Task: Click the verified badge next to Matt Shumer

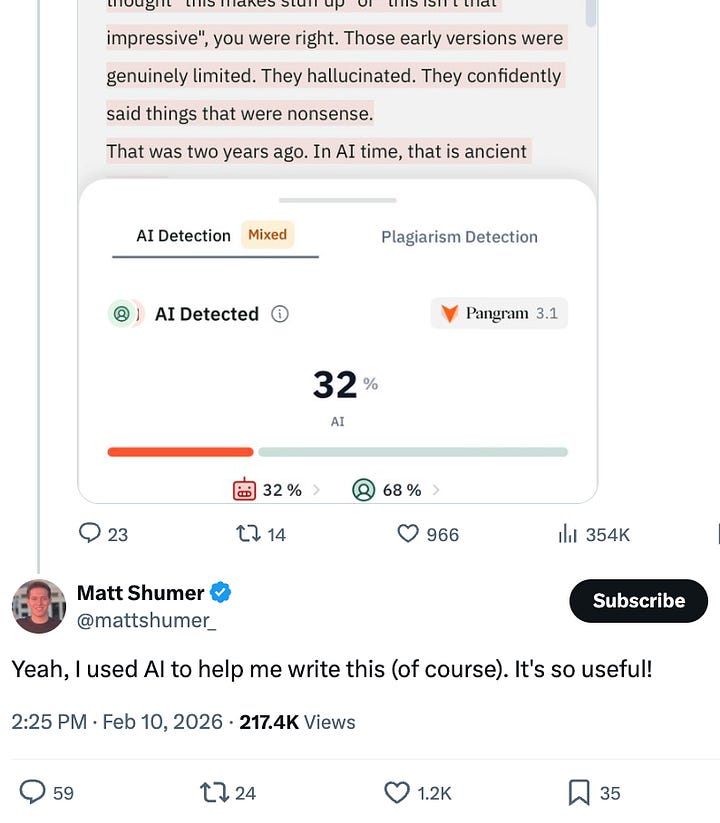Action: [x=220, y=592]
